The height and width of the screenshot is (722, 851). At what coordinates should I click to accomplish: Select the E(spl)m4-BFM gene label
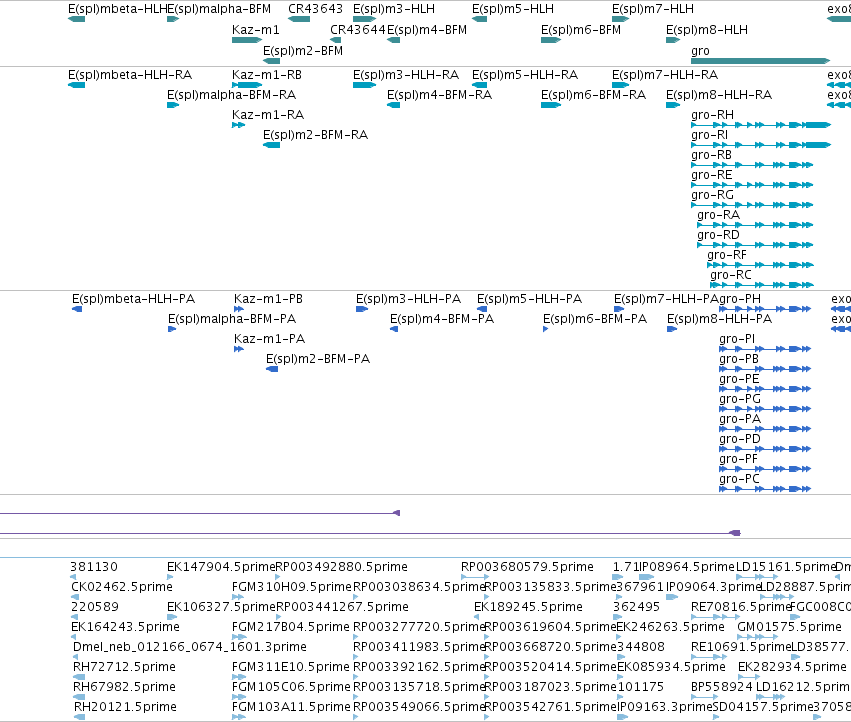coord(427,30)
